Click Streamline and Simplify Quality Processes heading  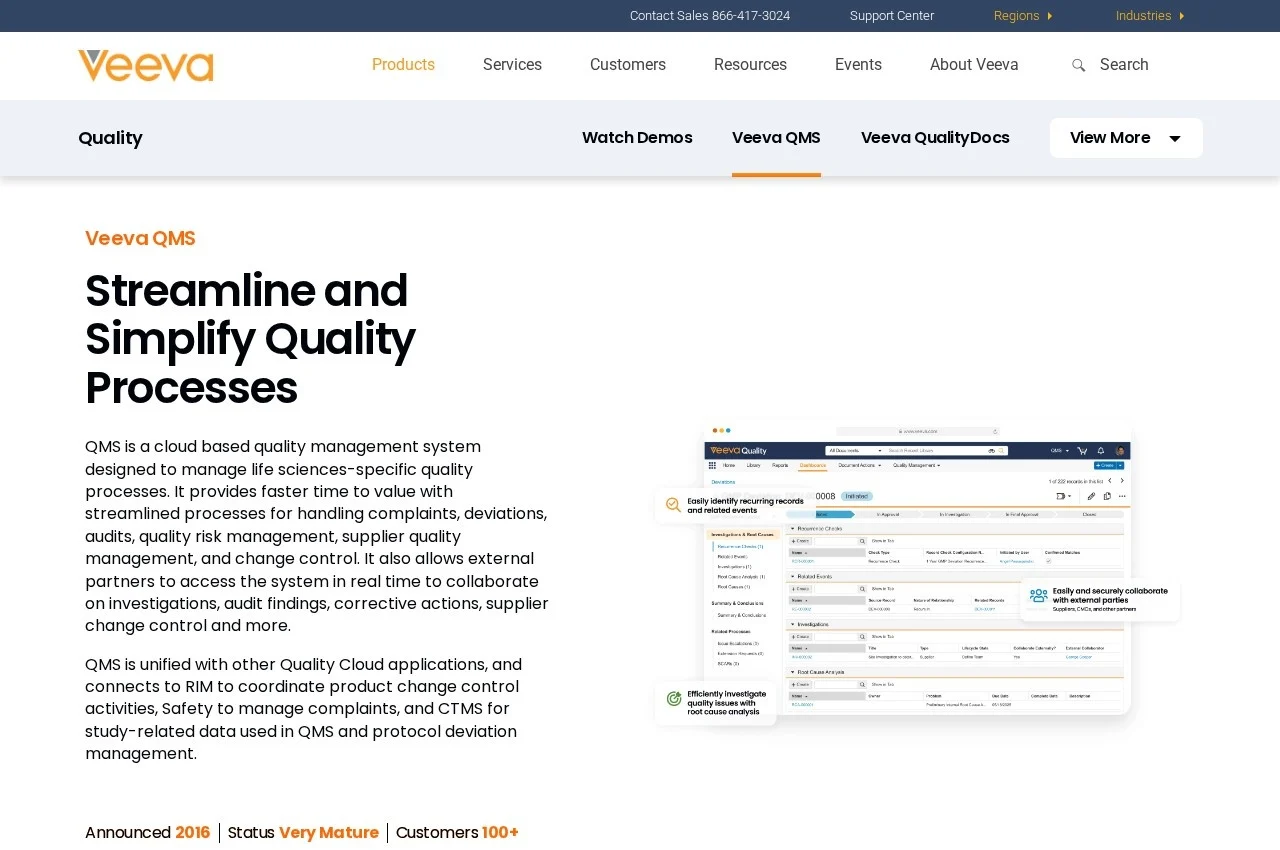pyautogui.click(x=250, y=339)
